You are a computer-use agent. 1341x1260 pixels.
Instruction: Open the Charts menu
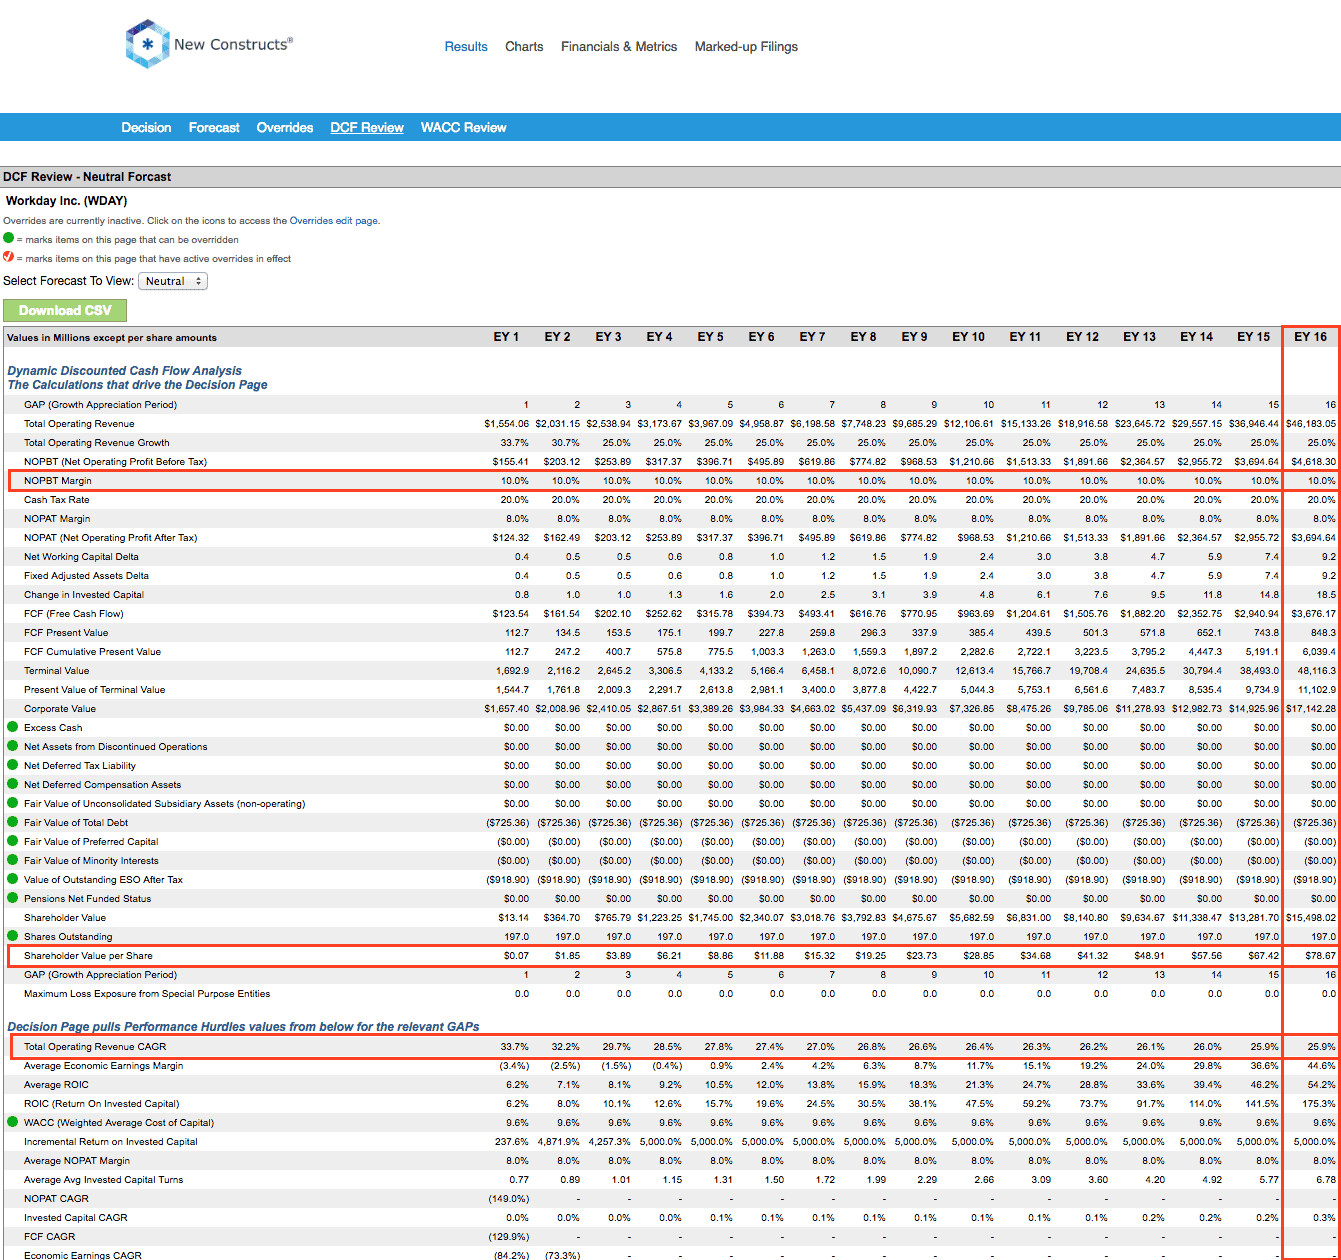click(x=524, y=47)
